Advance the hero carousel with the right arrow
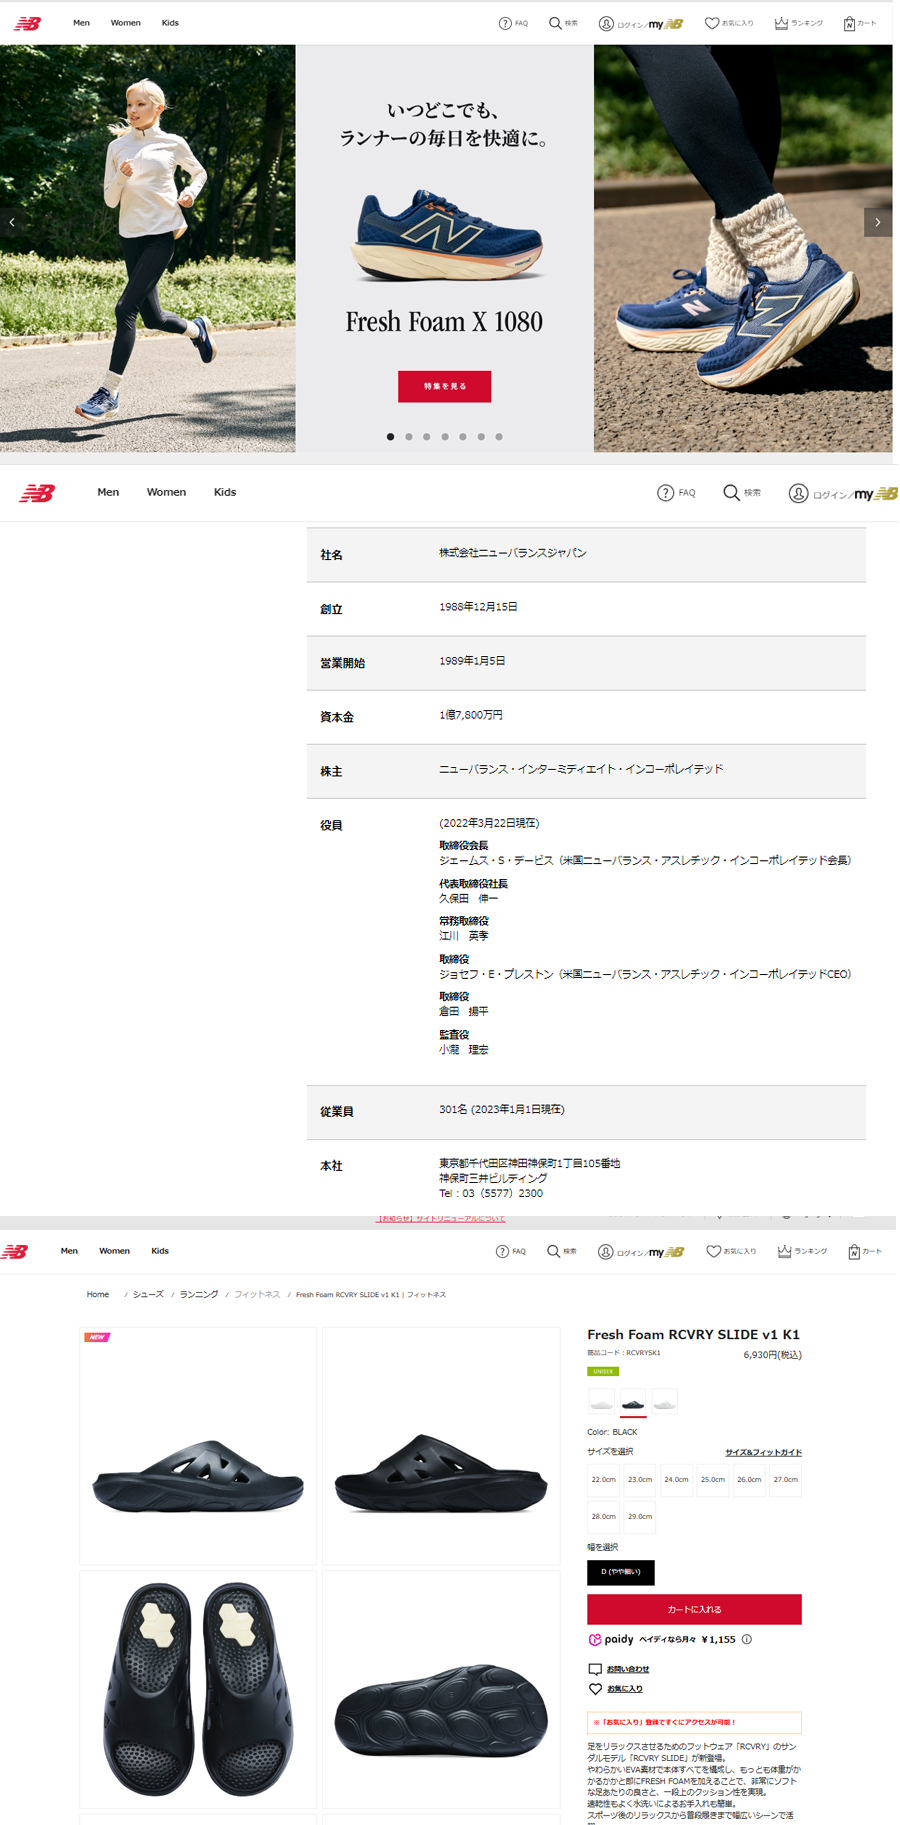The height and width of the screenshot is (1825, 900). (877, 222)
